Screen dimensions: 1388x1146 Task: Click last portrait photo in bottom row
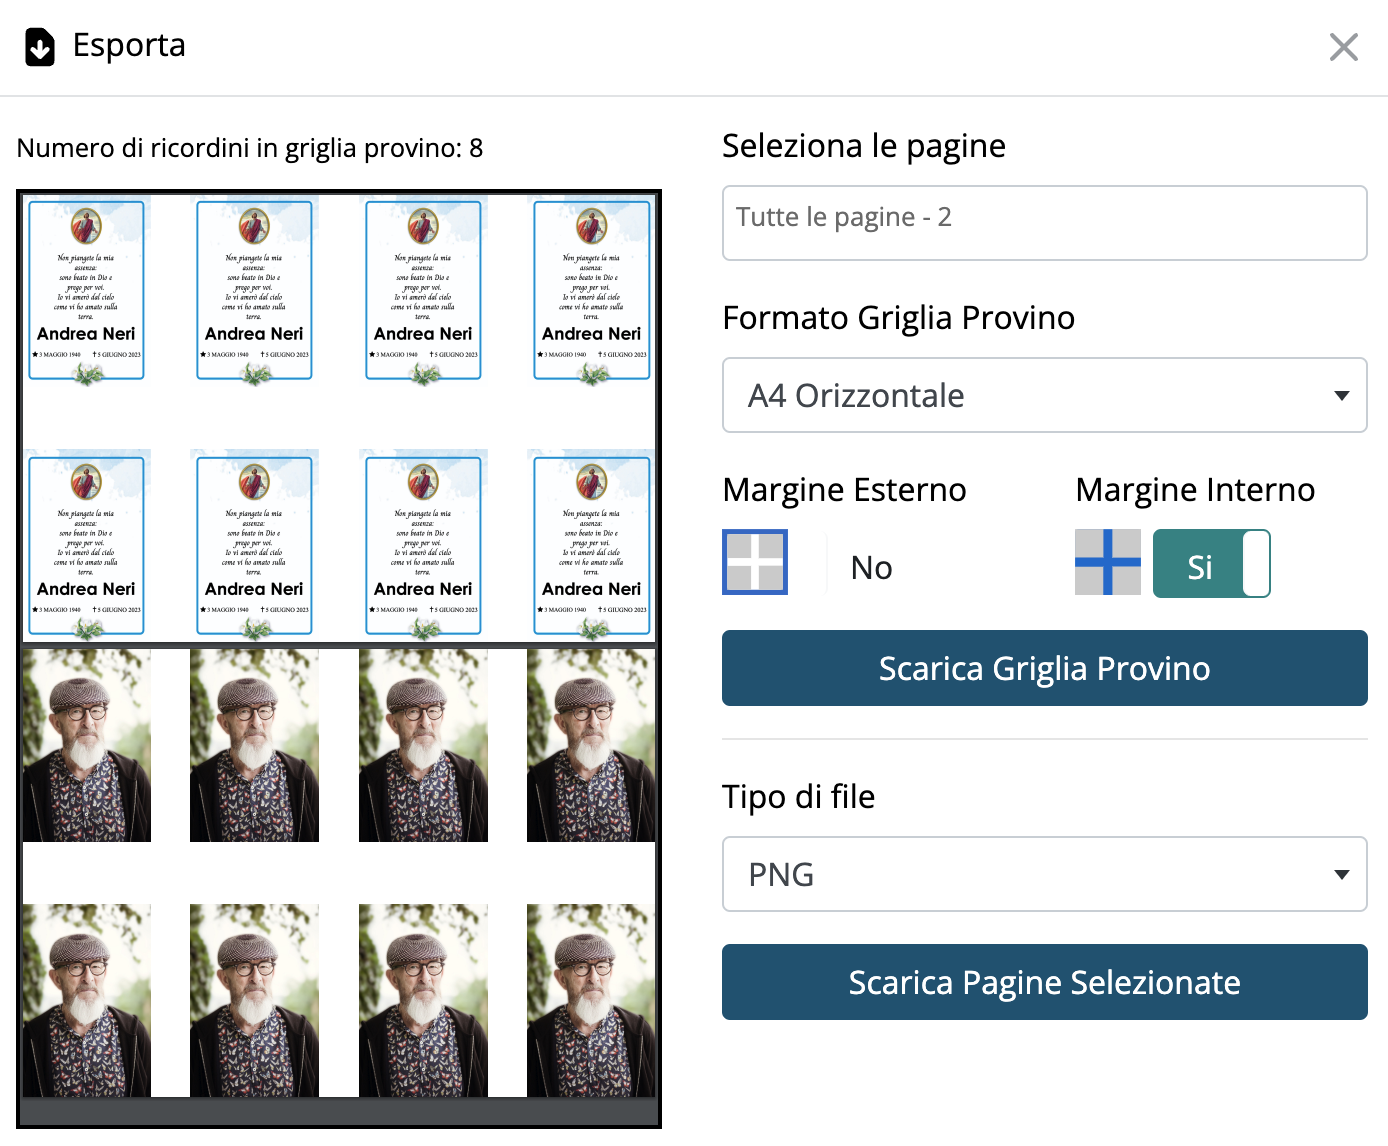coord(592,1001)
